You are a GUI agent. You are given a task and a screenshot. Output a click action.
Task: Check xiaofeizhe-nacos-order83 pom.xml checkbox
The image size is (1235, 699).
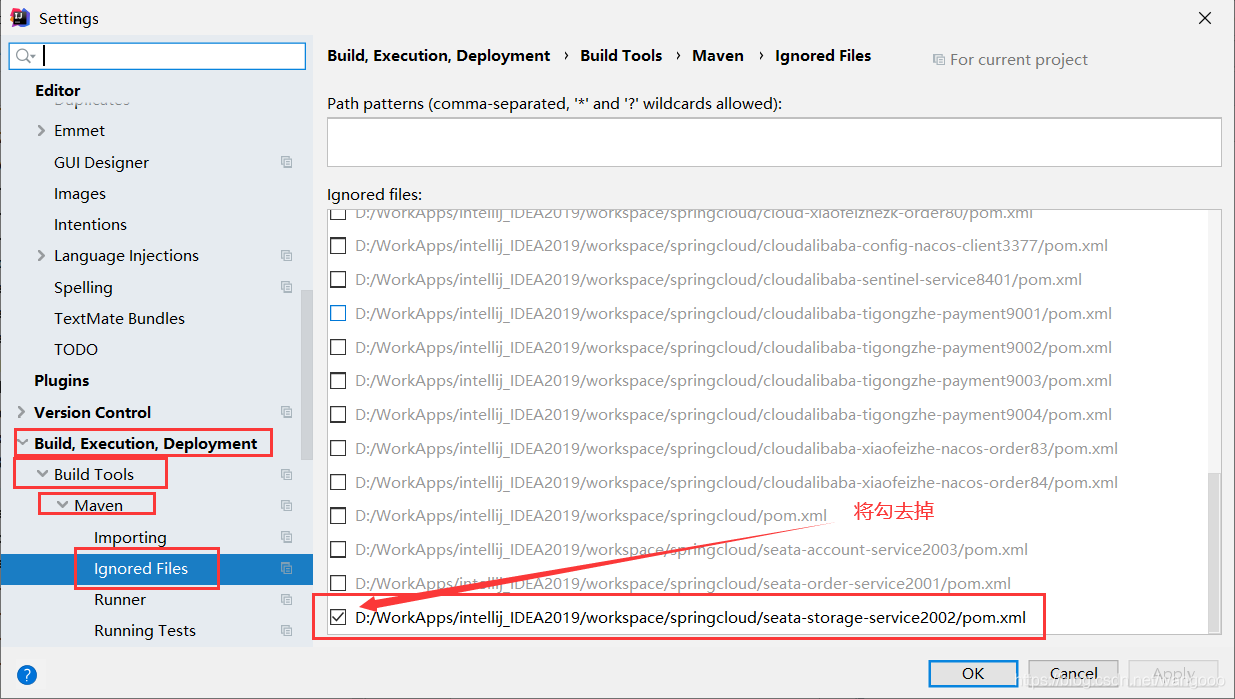tap(338, 448)
